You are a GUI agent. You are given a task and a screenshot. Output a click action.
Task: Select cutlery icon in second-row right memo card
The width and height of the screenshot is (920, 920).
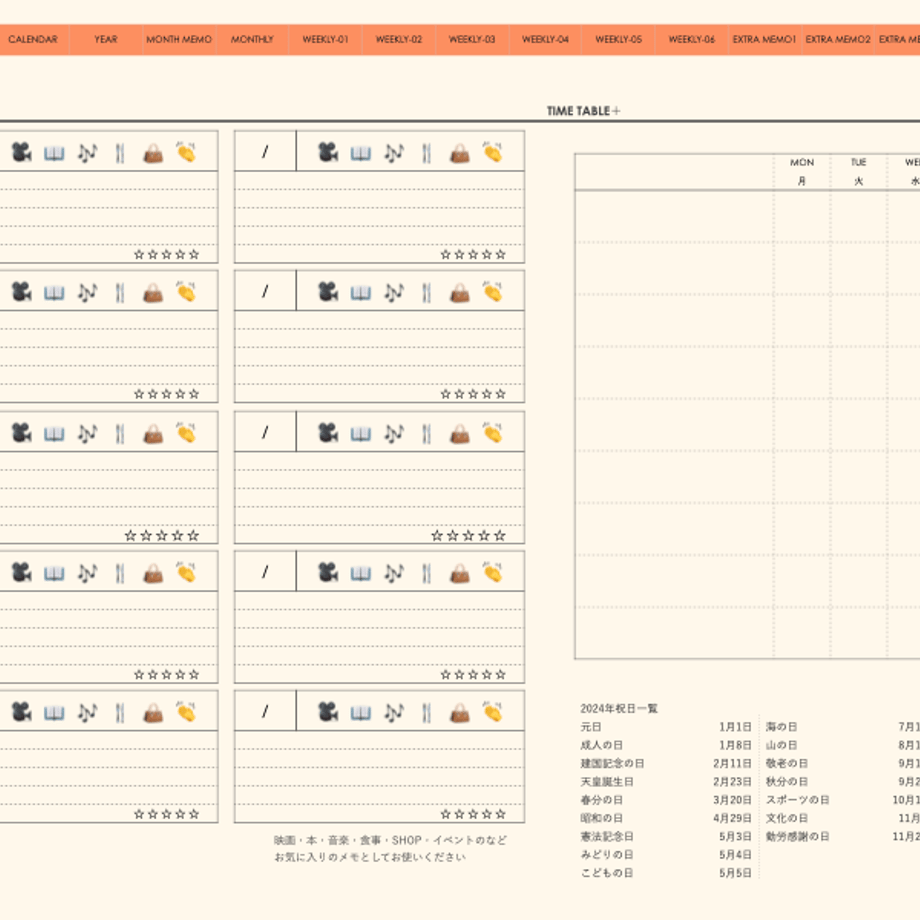point(427,292)
